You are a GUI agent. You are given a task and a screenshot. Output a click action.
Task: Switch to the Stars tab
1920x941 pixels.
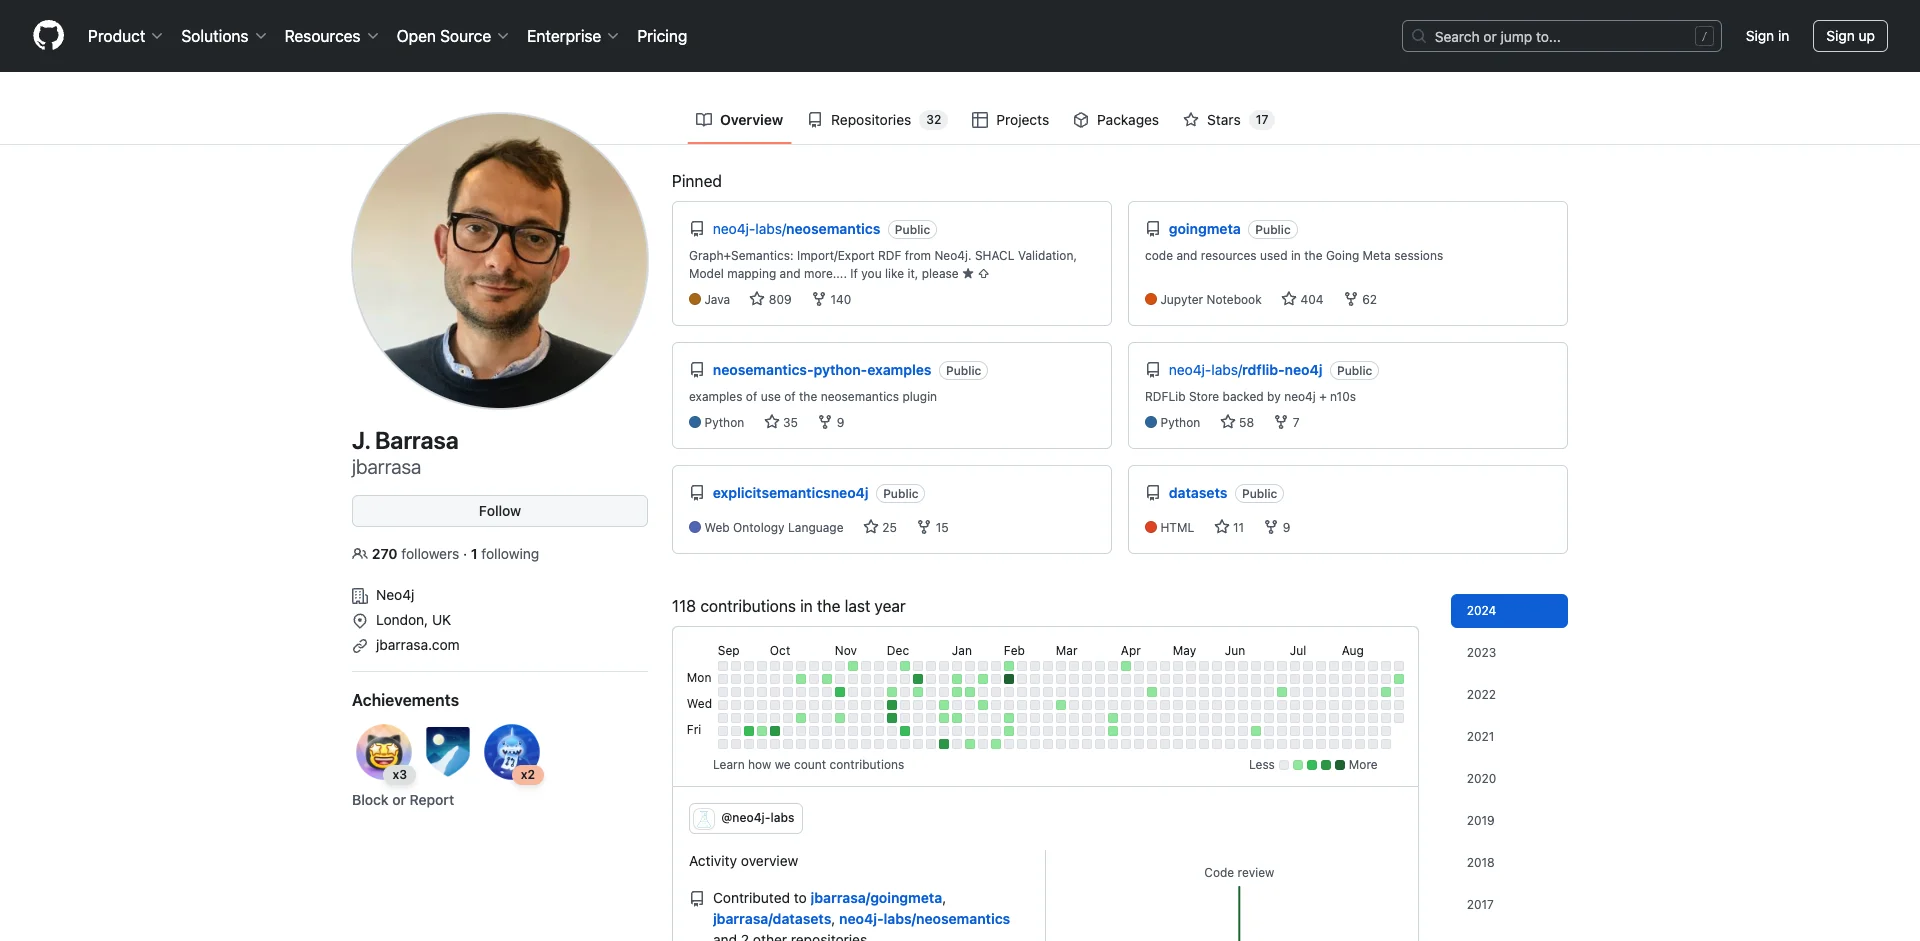(1229, 120)
